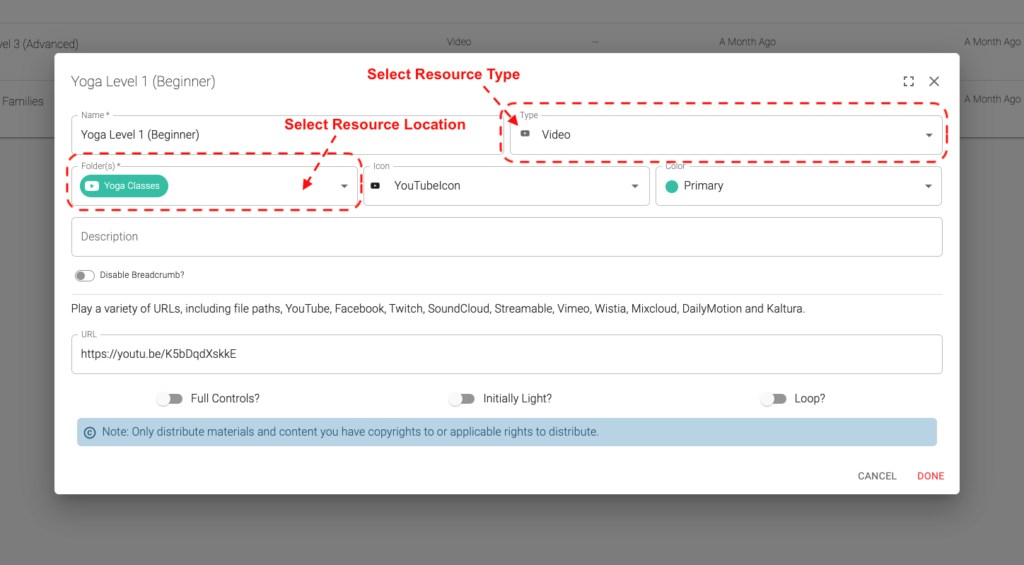
Task: Toggle the Disable Breadcrumb switch
Action: (84, 275)
